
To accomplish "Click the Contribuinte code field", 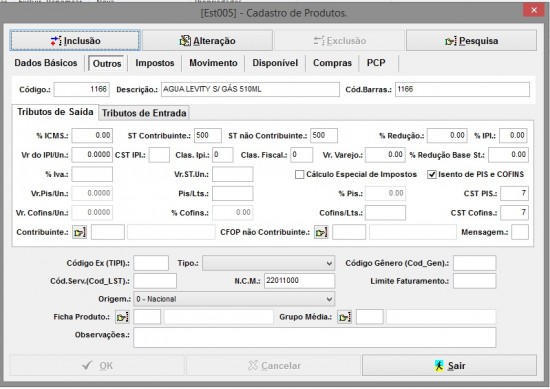I will 108,232.
